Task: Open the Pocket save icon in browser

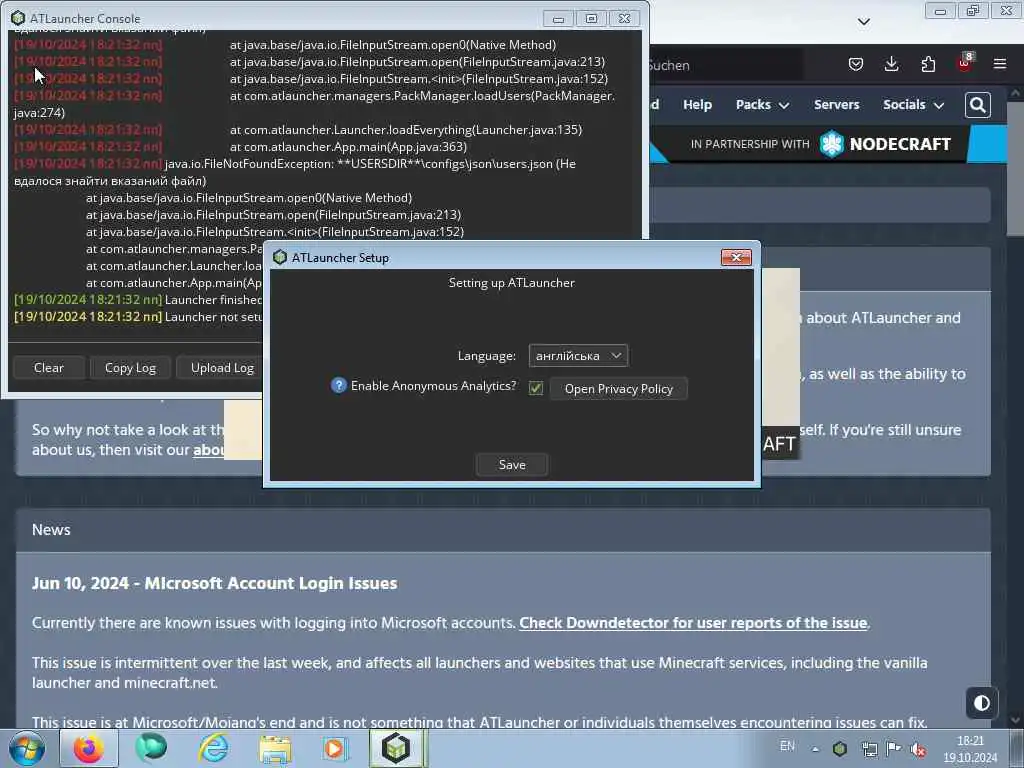Action: point(856,64)
